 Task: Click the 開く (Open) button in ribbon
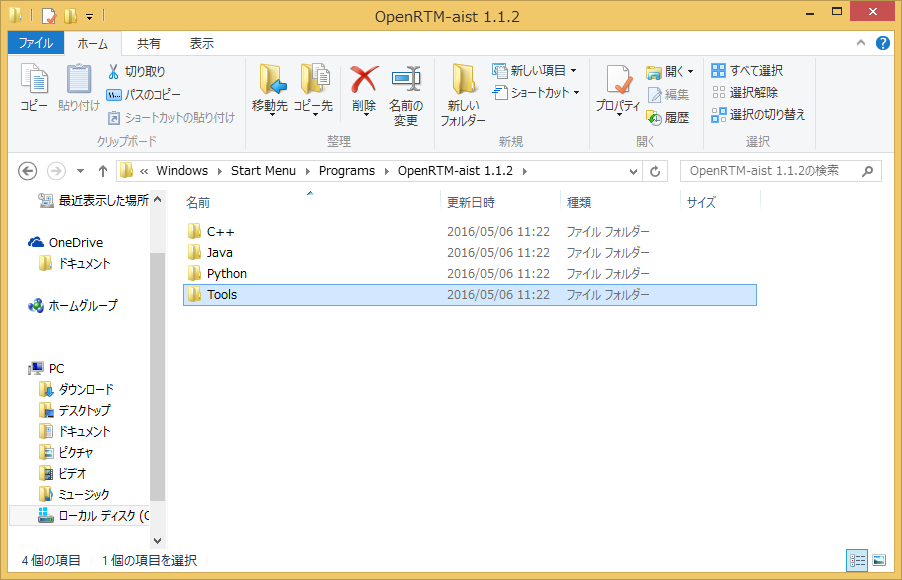click(x=670, y=71)
